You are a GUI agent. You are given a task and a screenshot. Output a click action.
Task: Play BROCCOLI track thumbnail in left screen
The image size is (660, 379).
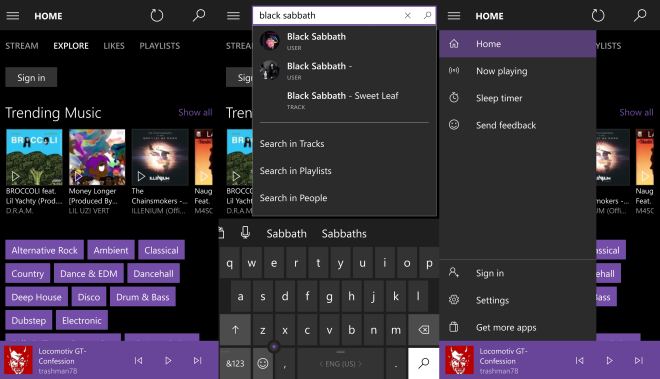pos(34,157)
